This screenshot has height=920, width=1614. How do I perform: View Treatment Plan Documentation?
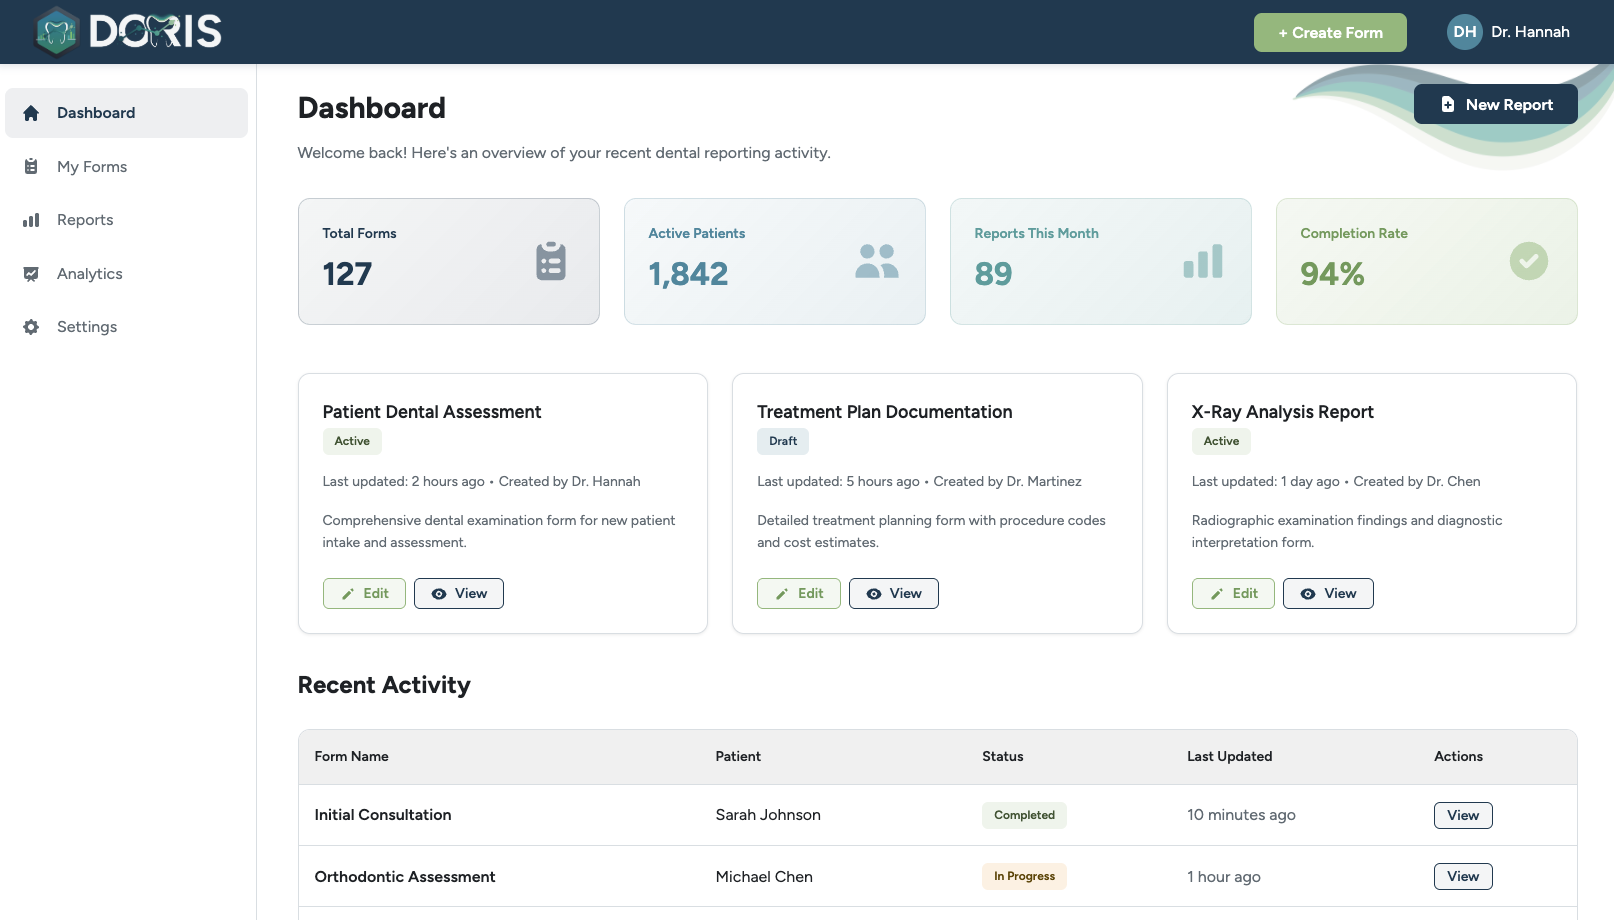point(893,593)
